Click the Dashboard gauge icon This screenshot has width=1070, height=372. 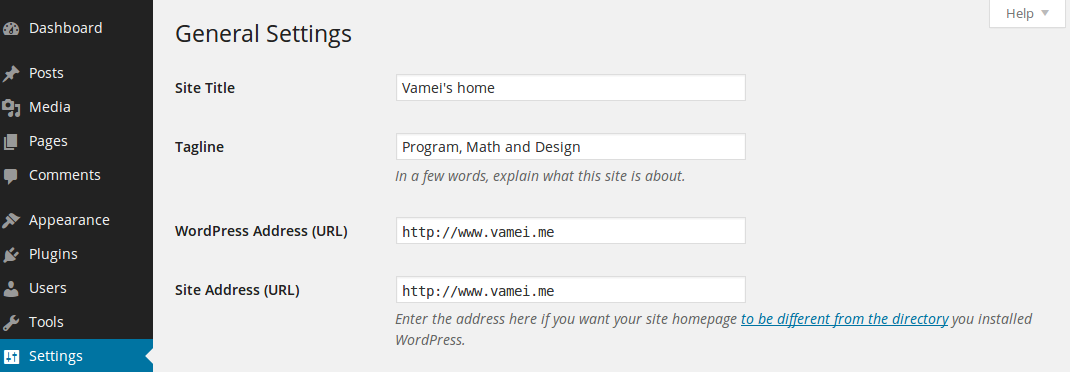pyautogui.click(x=11, y=29)
